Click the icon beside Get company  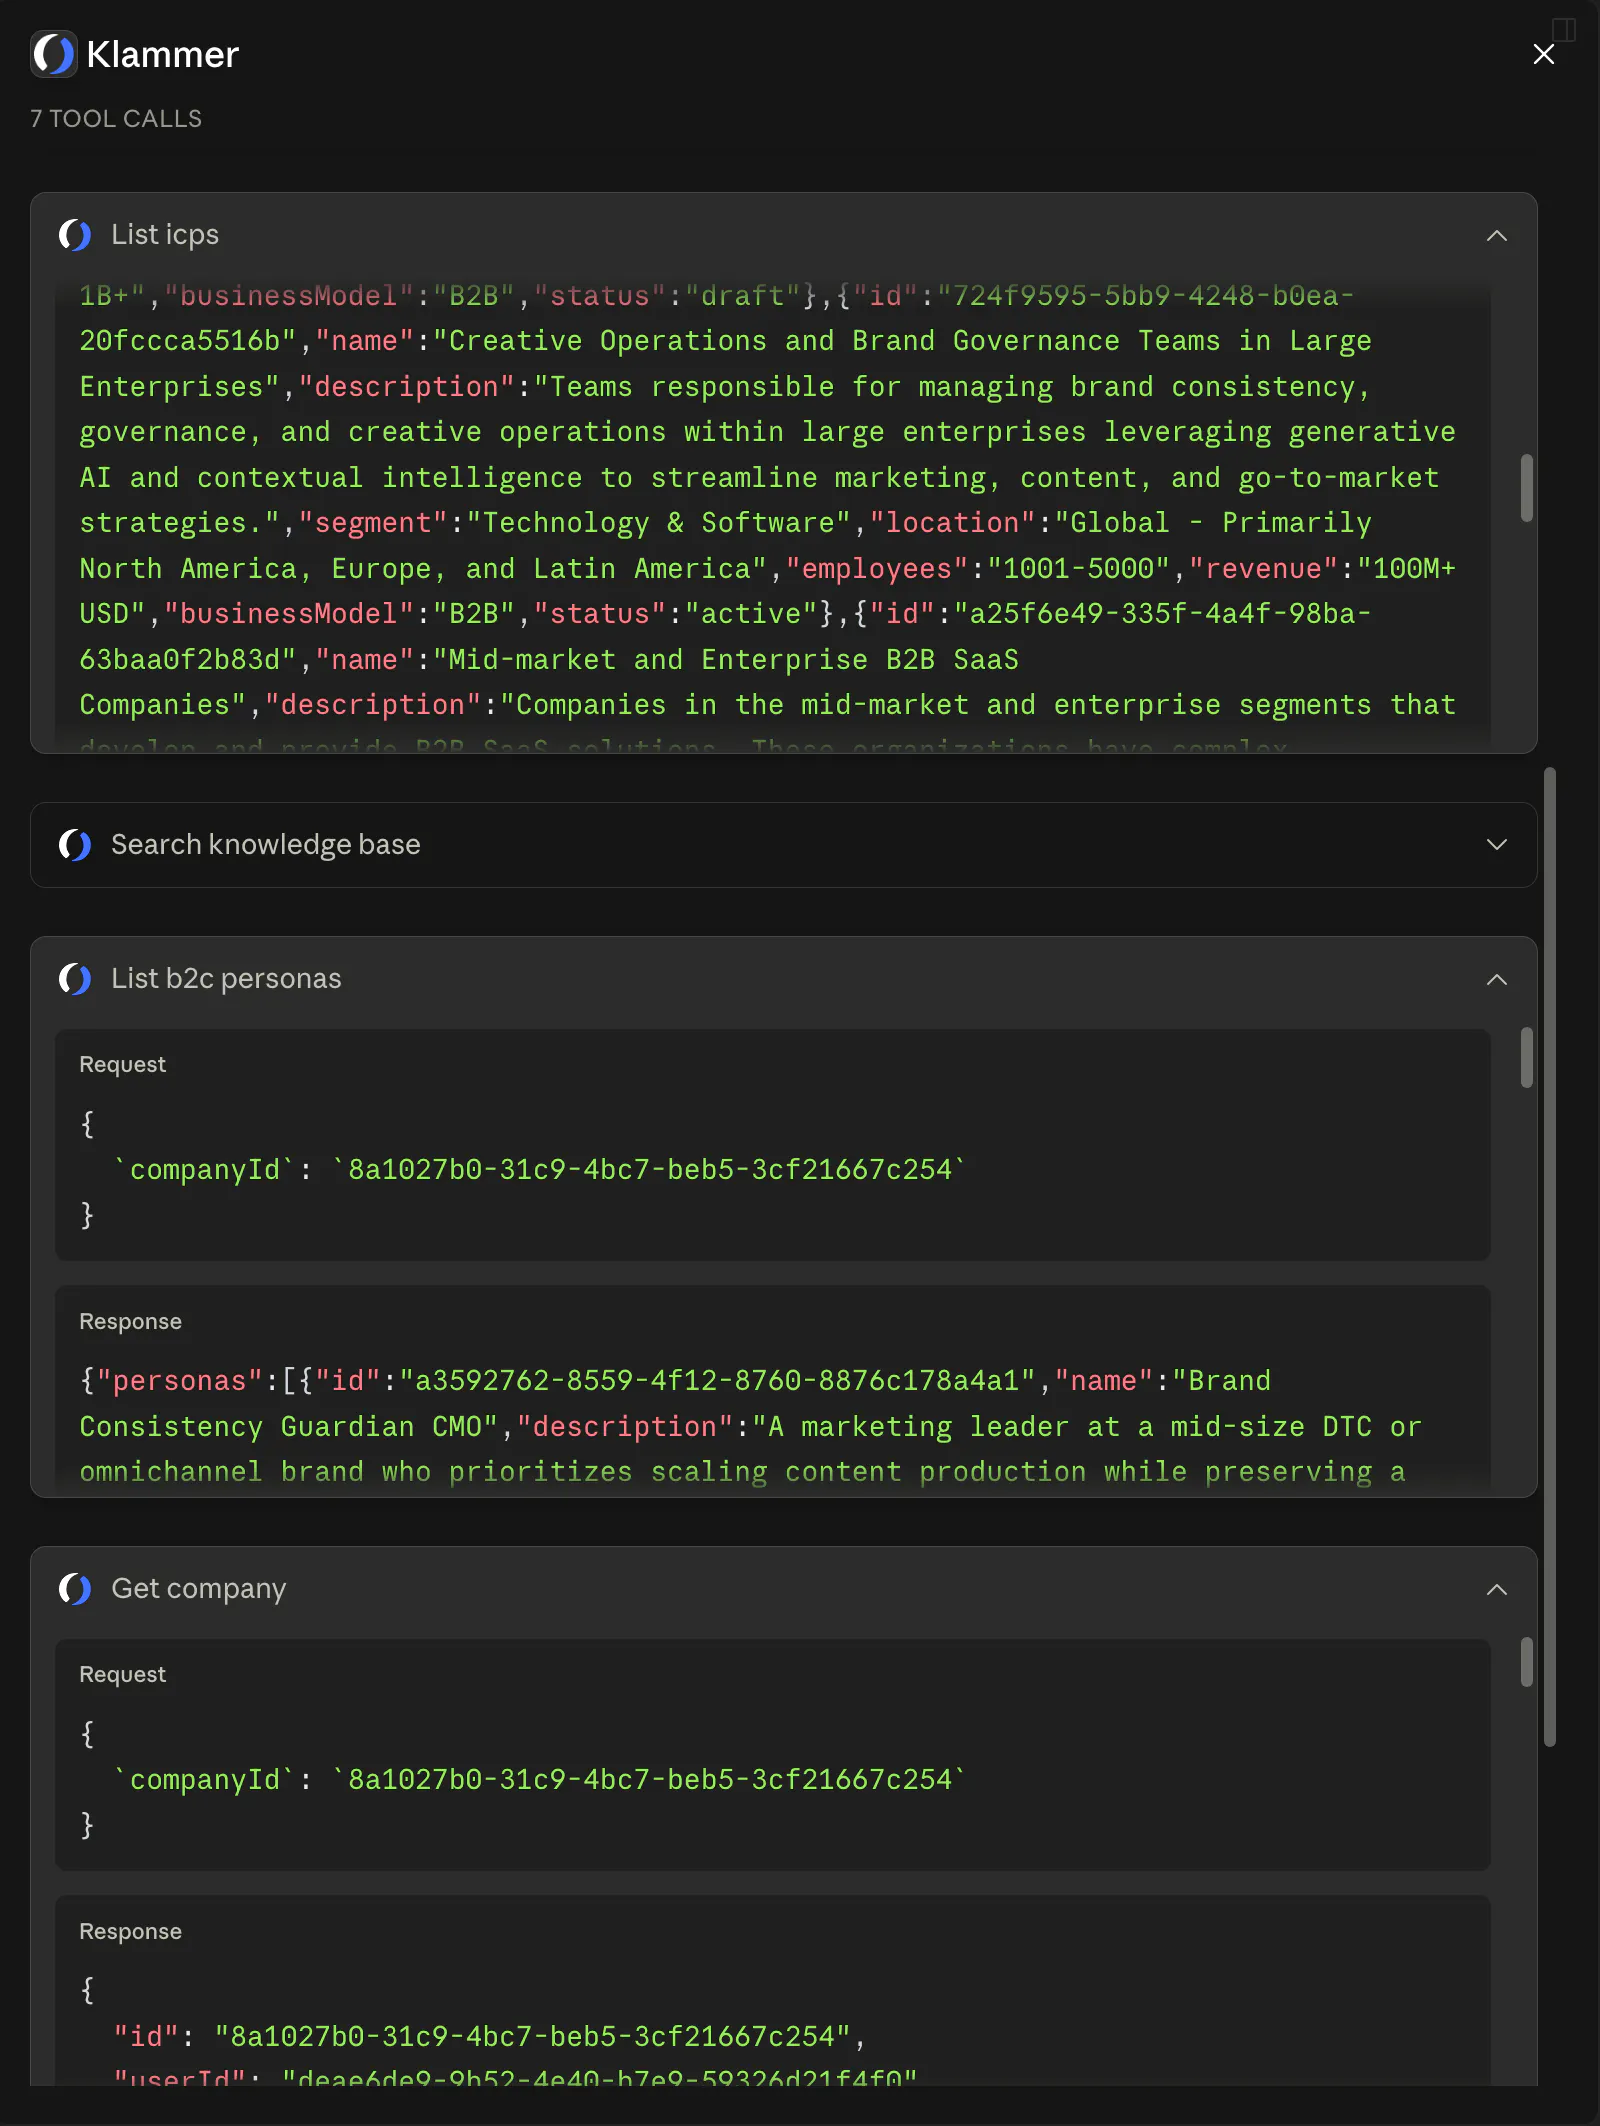(75, 1589)
